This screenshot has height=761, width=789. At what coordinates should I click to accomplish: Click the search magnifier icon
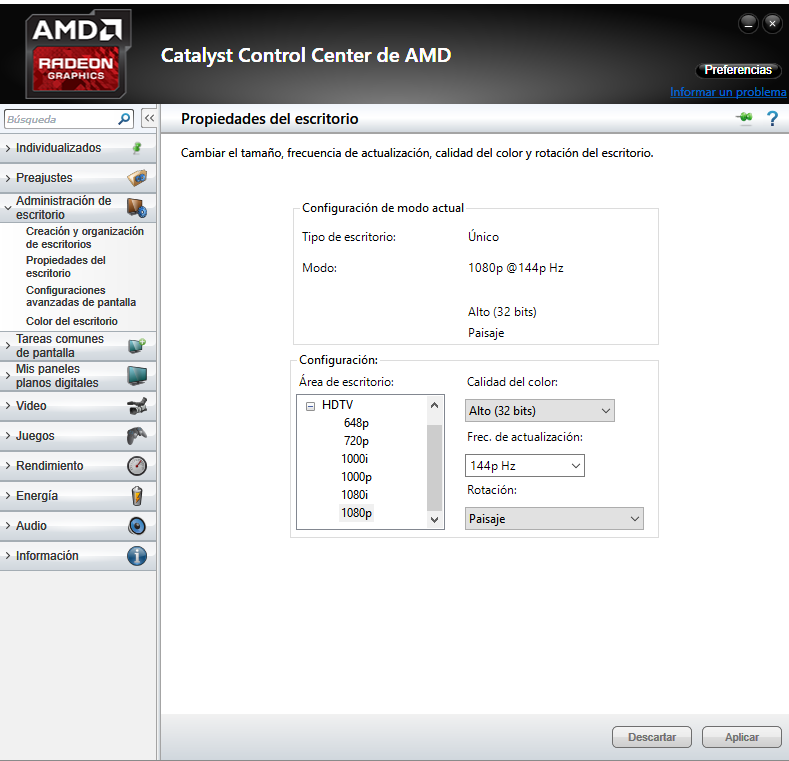(124, 119)
